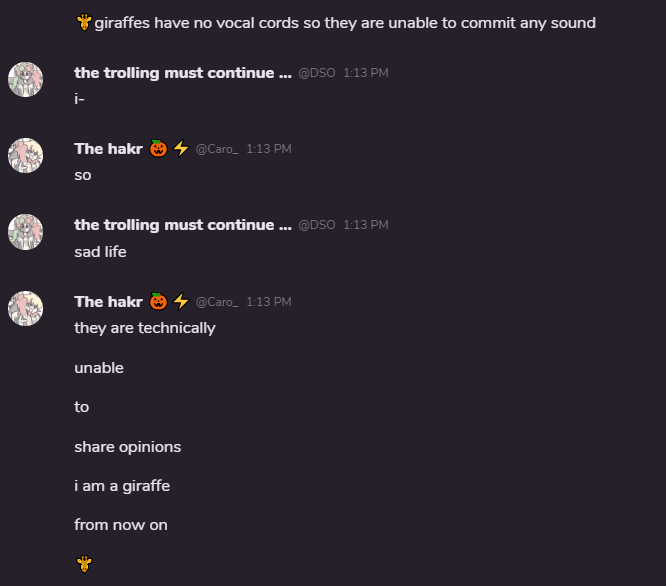Click the @DSO tag above the "i-" message

(317, 73)
